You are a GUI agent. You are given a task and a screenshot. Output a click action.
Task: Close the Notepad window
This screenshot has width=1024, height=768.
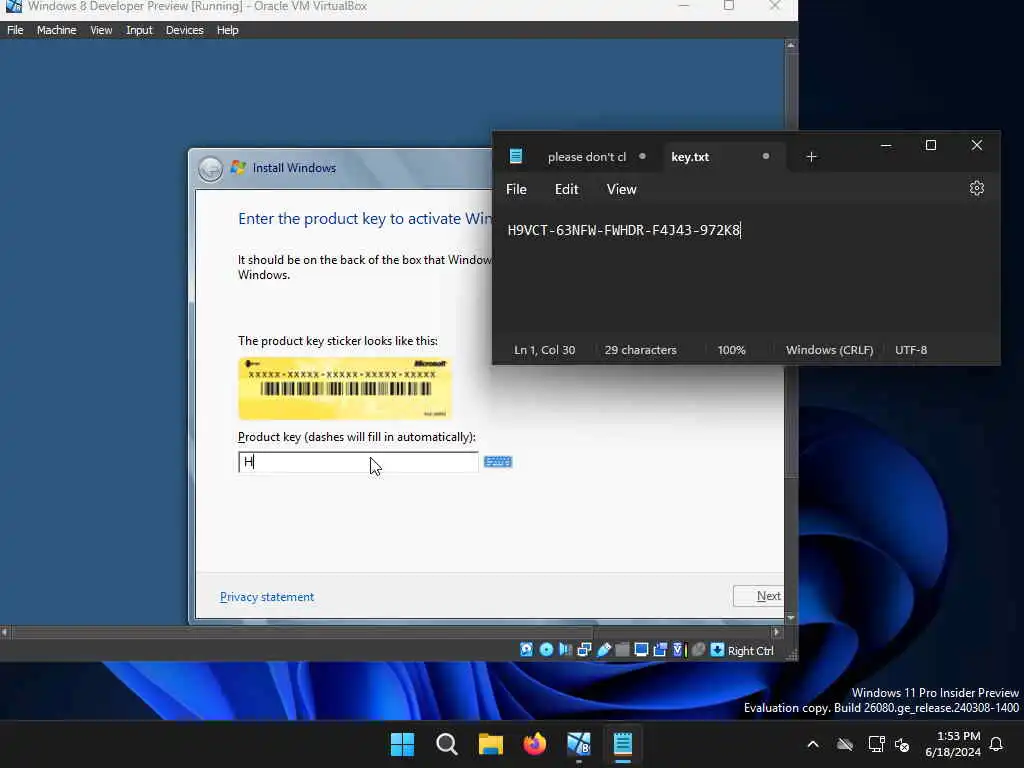976,145
